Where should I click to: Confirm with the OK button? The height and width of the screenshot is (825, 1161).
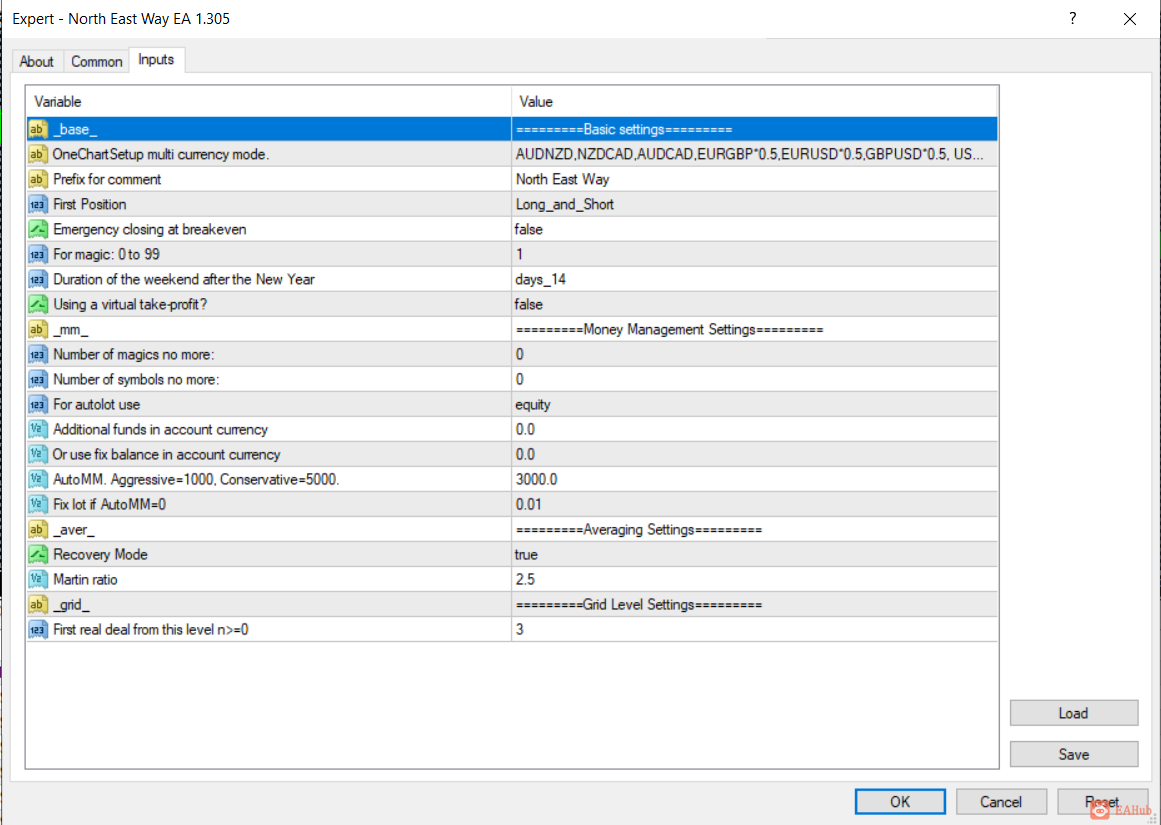tap(900, 801)
